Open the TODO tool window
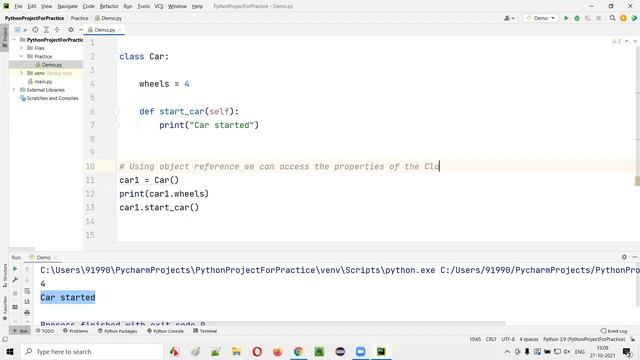 [x=45, y=331]
